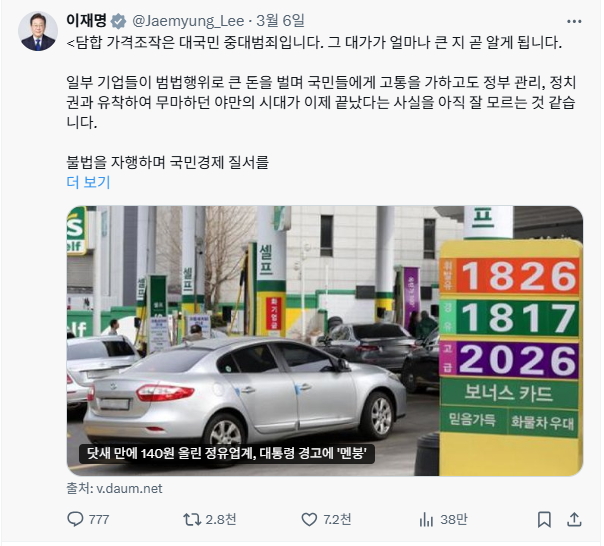The width and height of the screenshot is (604, 546).
Task: Open the view analytics bar chart icon
Action: tap(426, 519)
